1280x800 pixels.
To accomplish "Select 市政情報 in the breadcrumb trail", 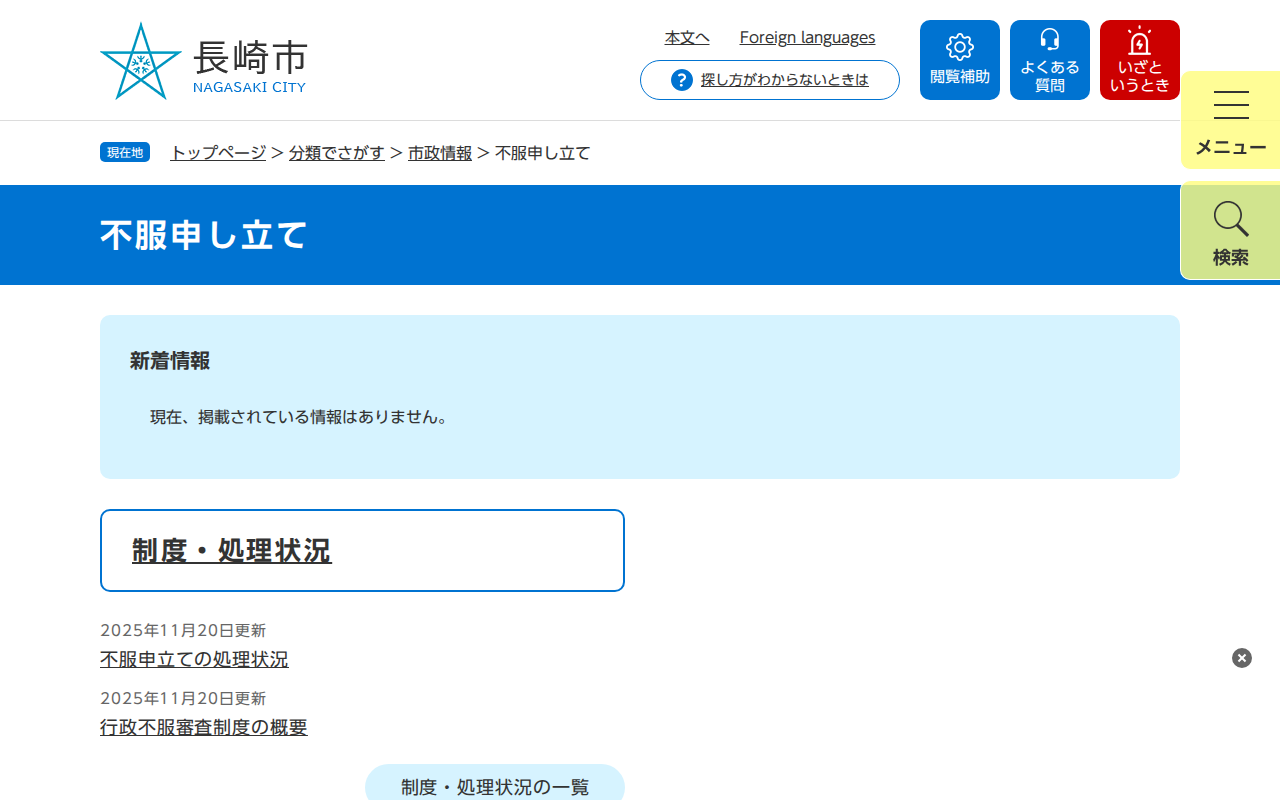I will [440, 153].
